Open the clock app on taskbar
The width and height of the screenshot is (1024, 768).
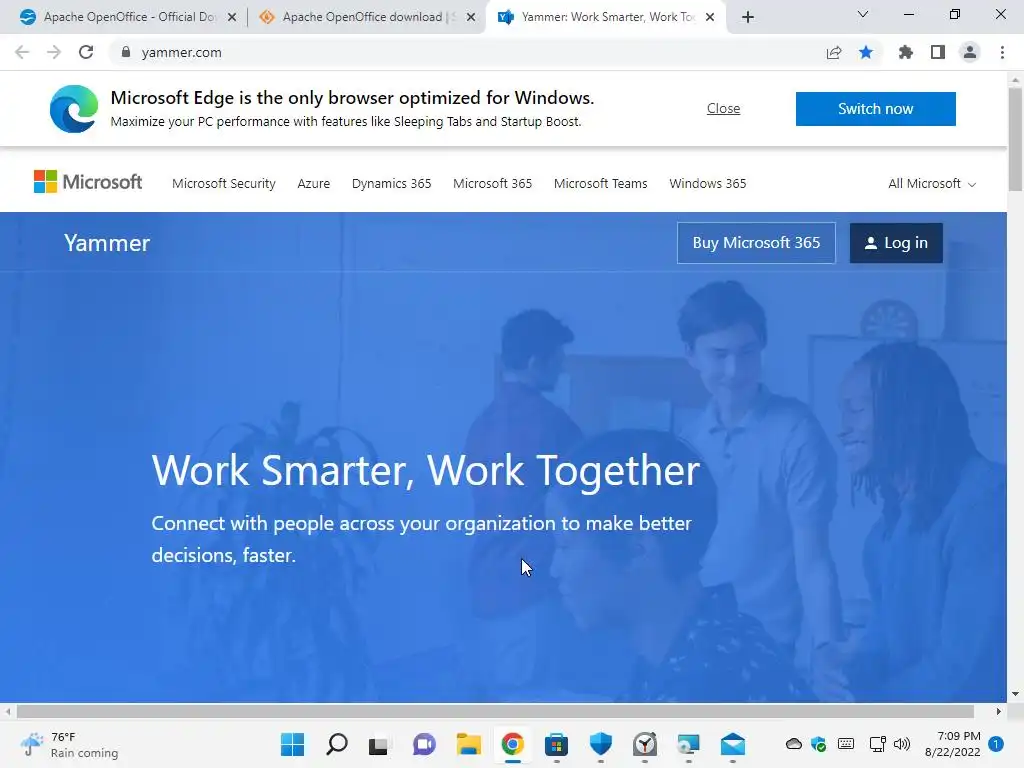[x=645, y=744]
